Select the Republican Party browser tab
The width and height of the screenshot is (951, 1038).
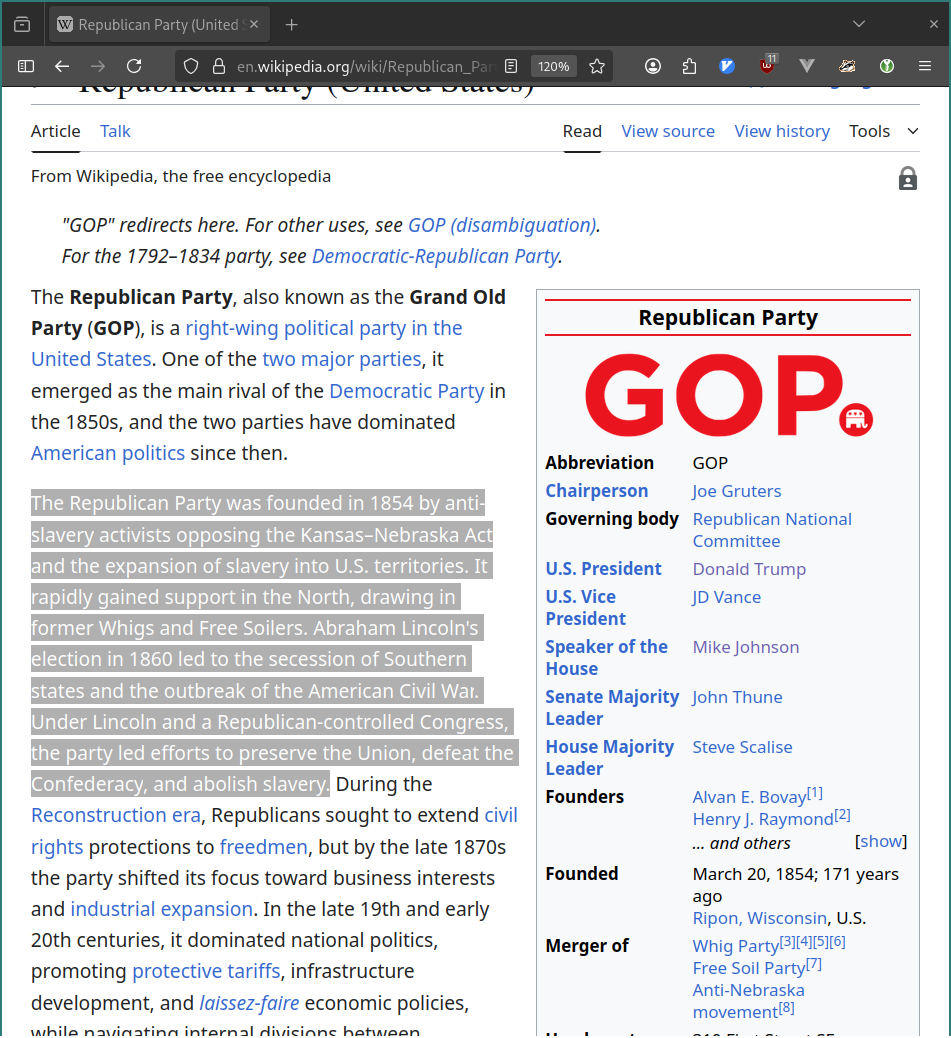point(159,25)
